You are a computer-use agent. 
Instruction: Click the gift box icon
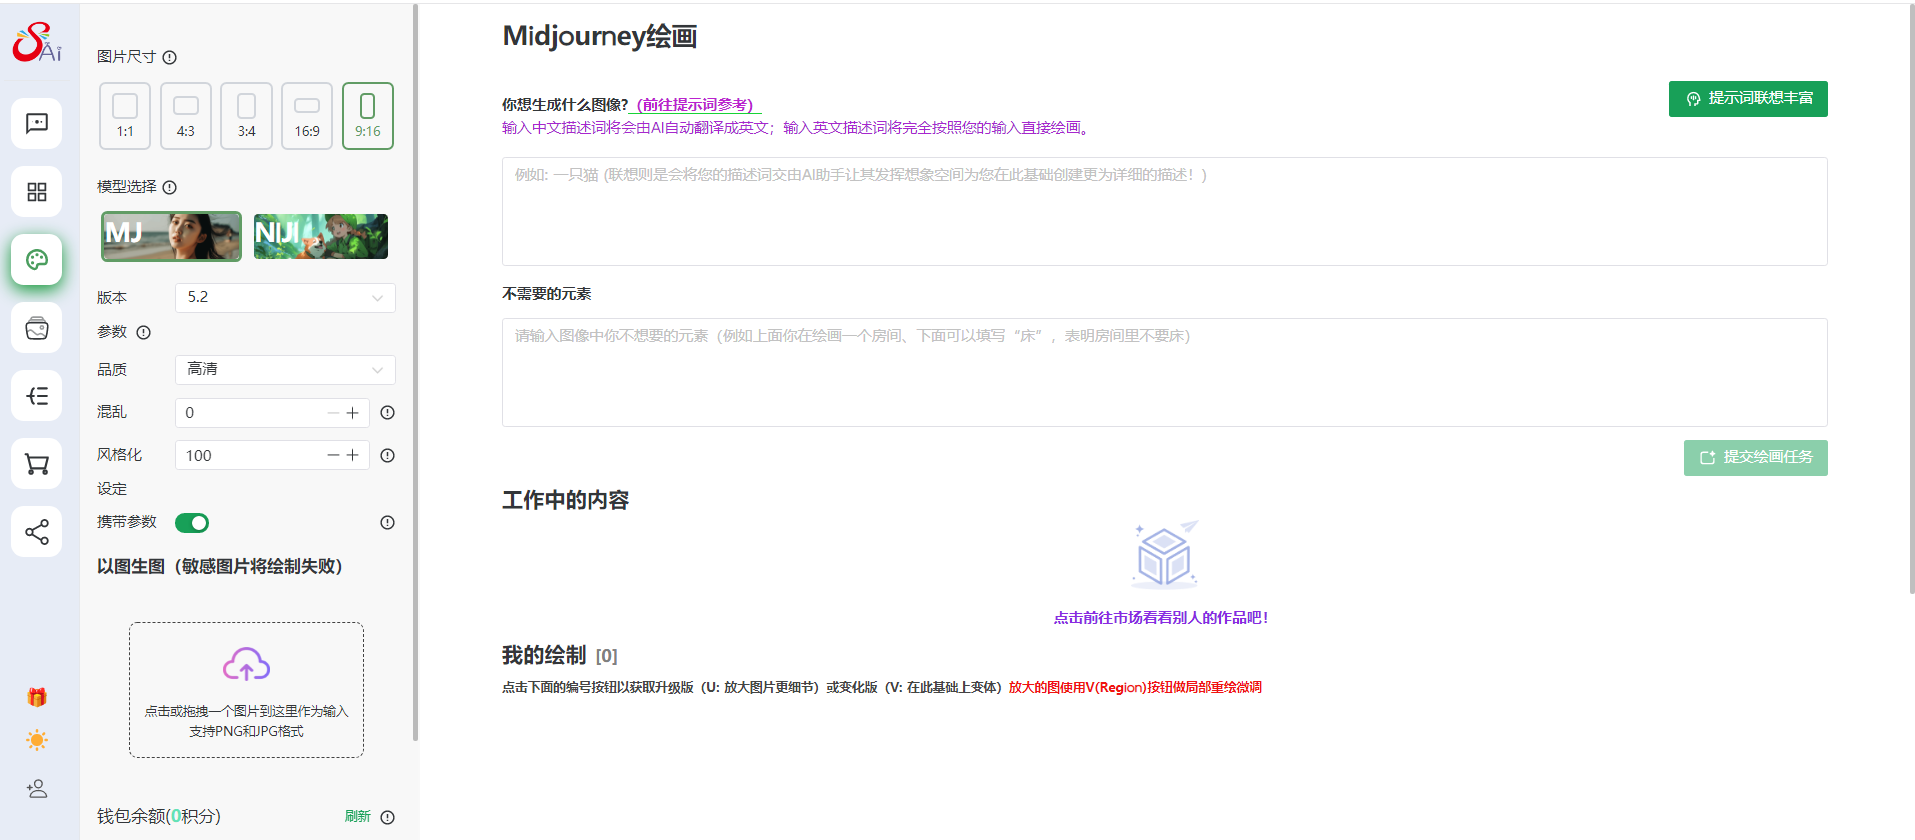[37, 697]
